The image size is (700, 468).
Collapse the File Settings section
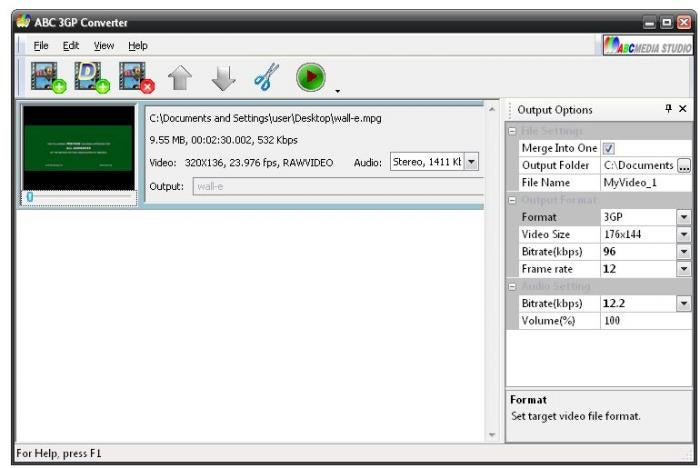(x=512, y=131)
